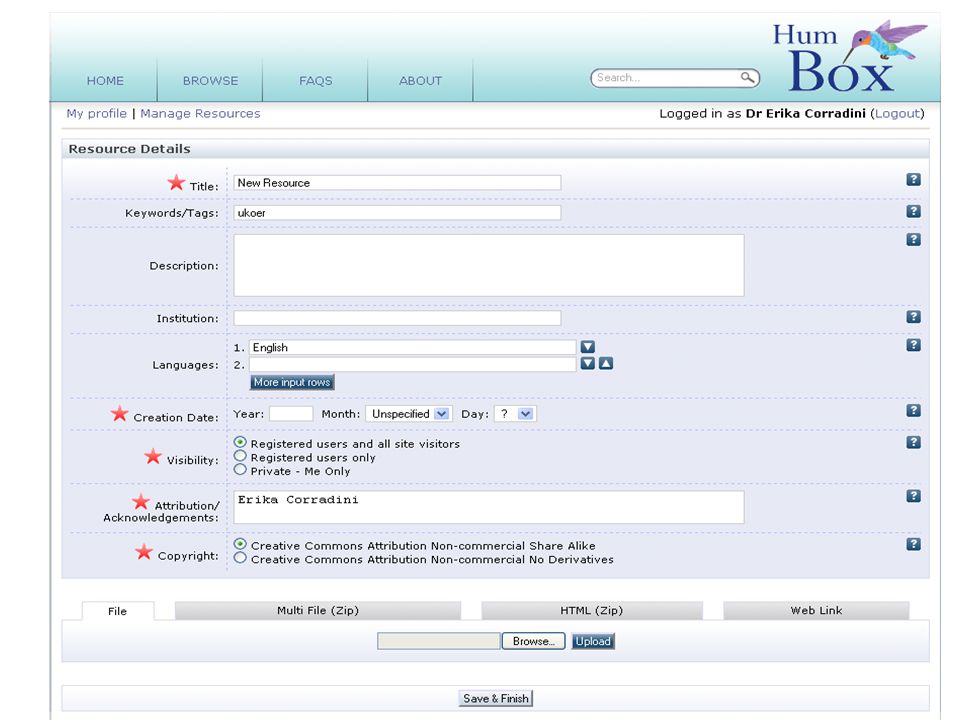960x720 pixels.
Task: Click the Year input field
Action: pos(291,414)
